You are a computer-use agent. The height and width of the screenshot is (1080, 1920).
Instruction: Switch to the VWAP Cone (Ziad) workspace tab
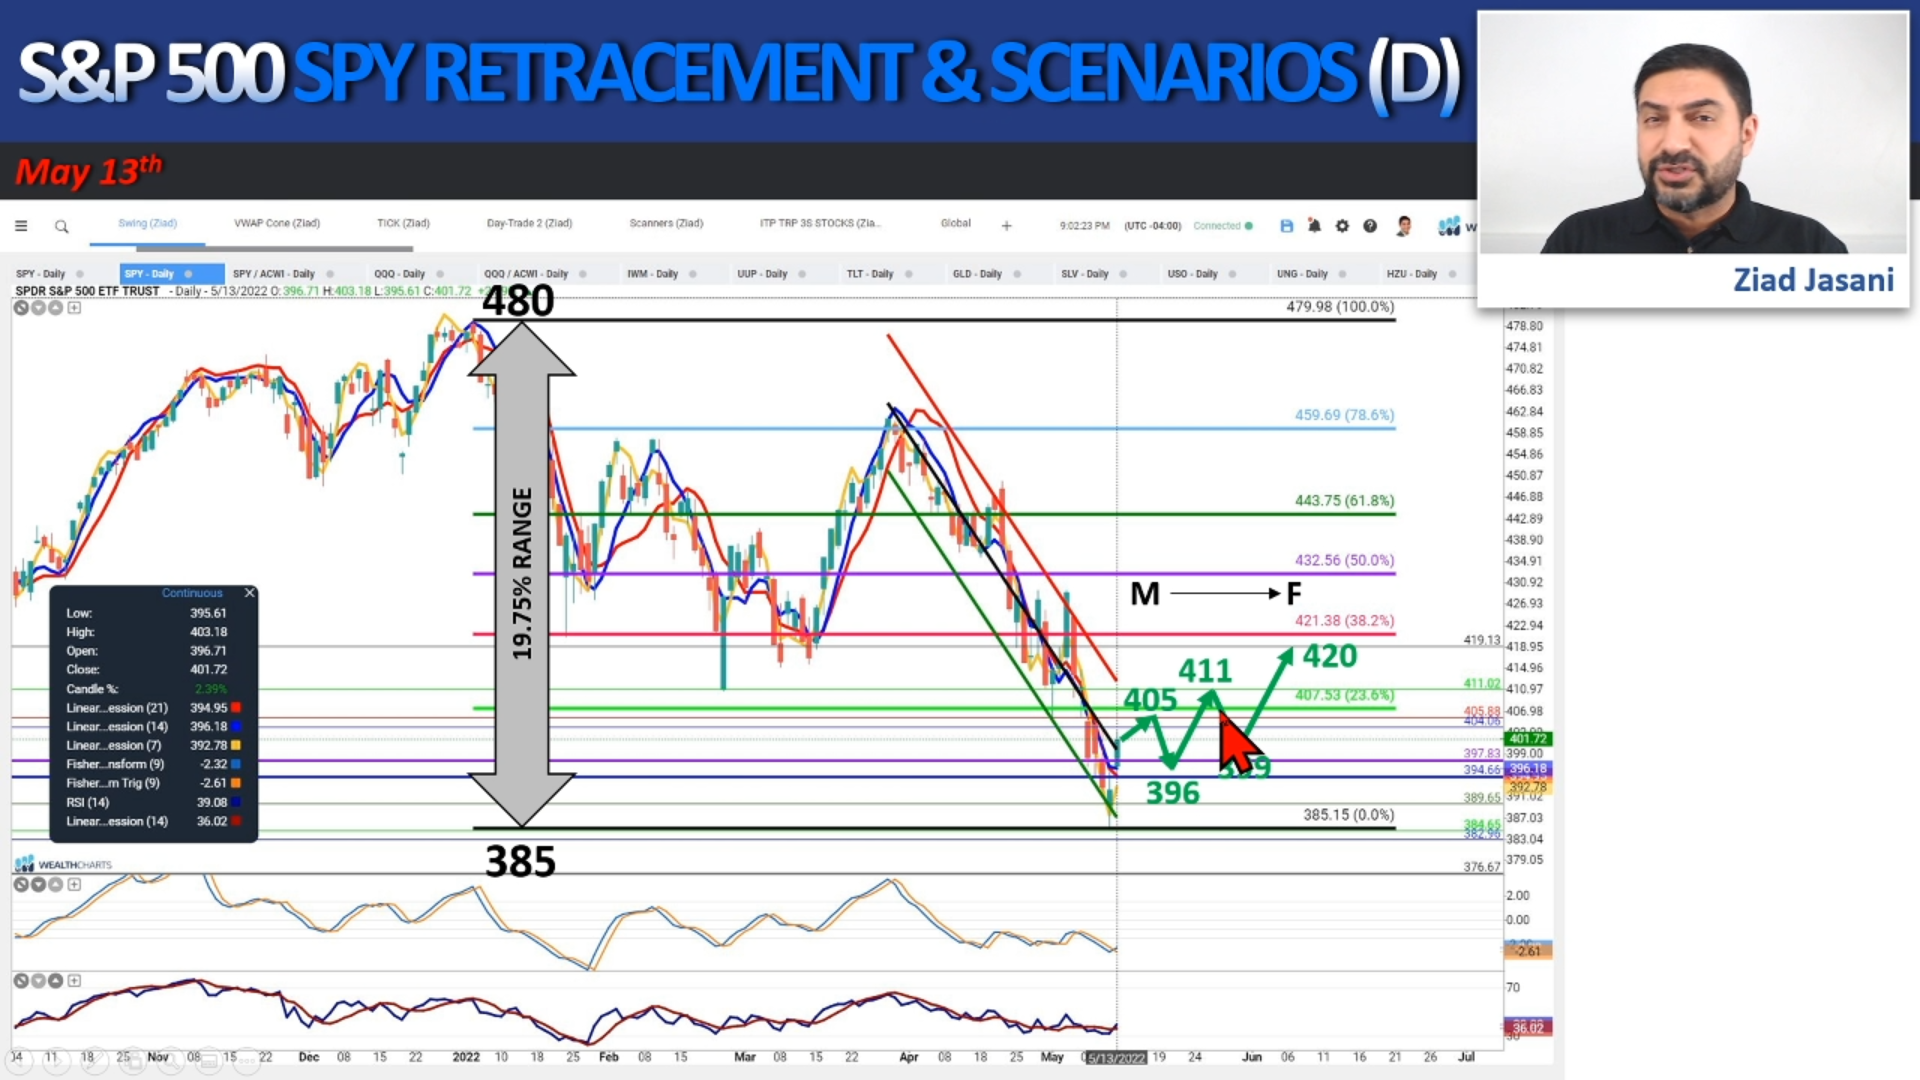pos(277,223)
